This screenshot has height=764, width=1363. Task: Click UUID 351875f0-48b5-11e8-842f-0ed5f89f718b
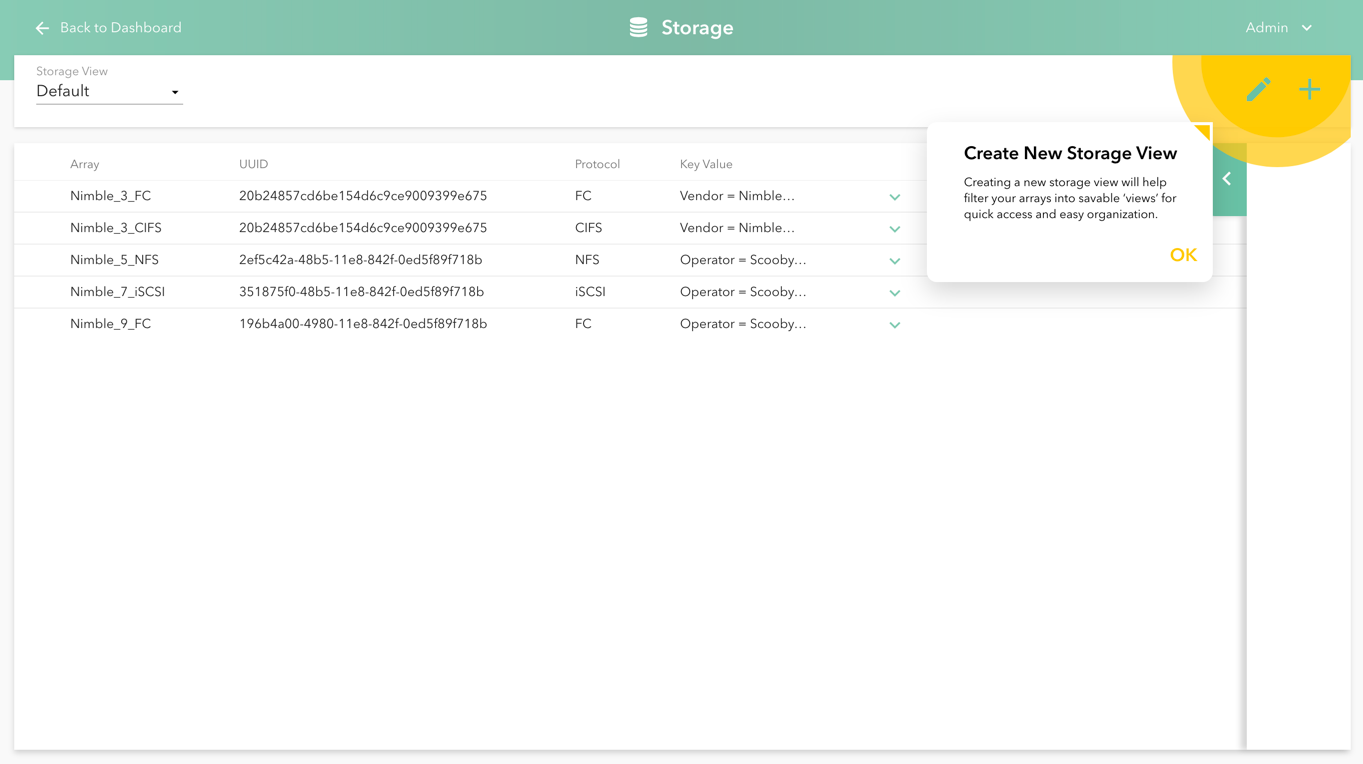(x=361, y=292)
